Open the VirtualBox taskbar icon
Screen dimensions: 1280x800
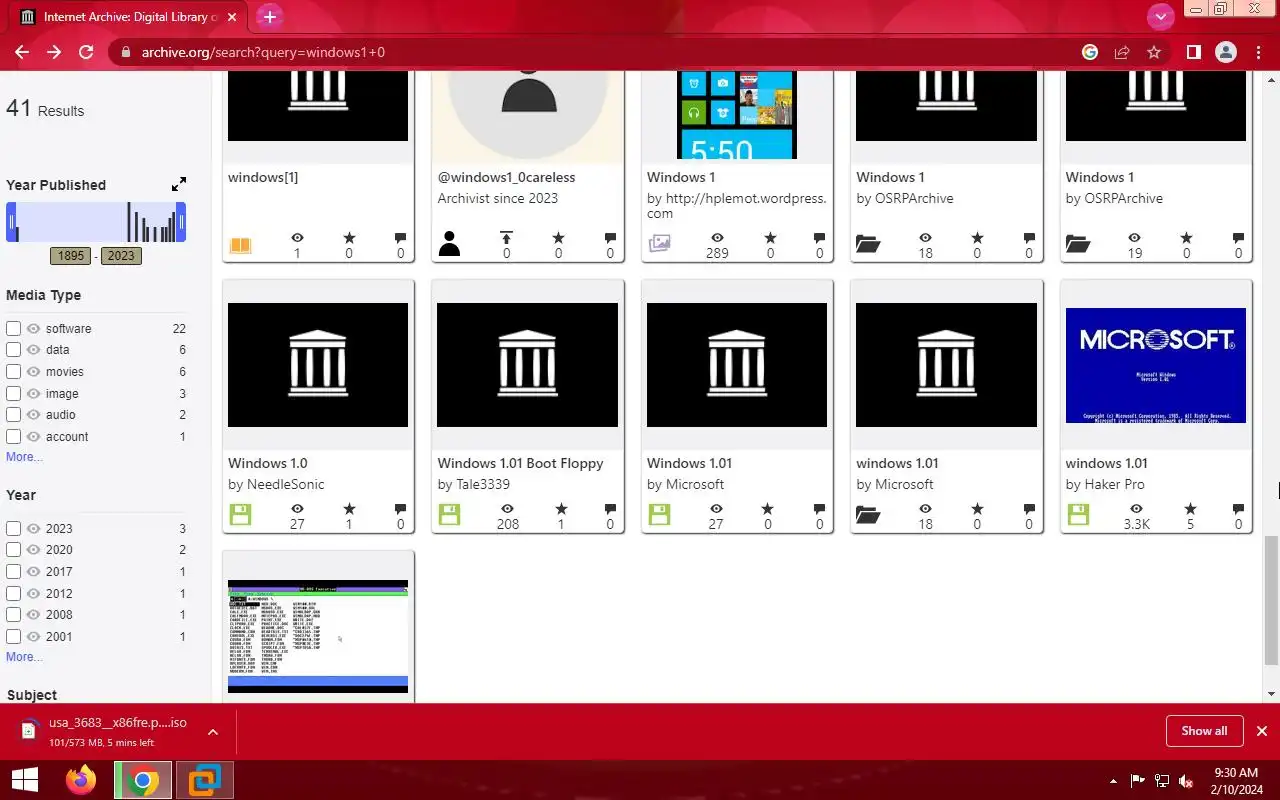pyautogui.click(x=205, y=780)
